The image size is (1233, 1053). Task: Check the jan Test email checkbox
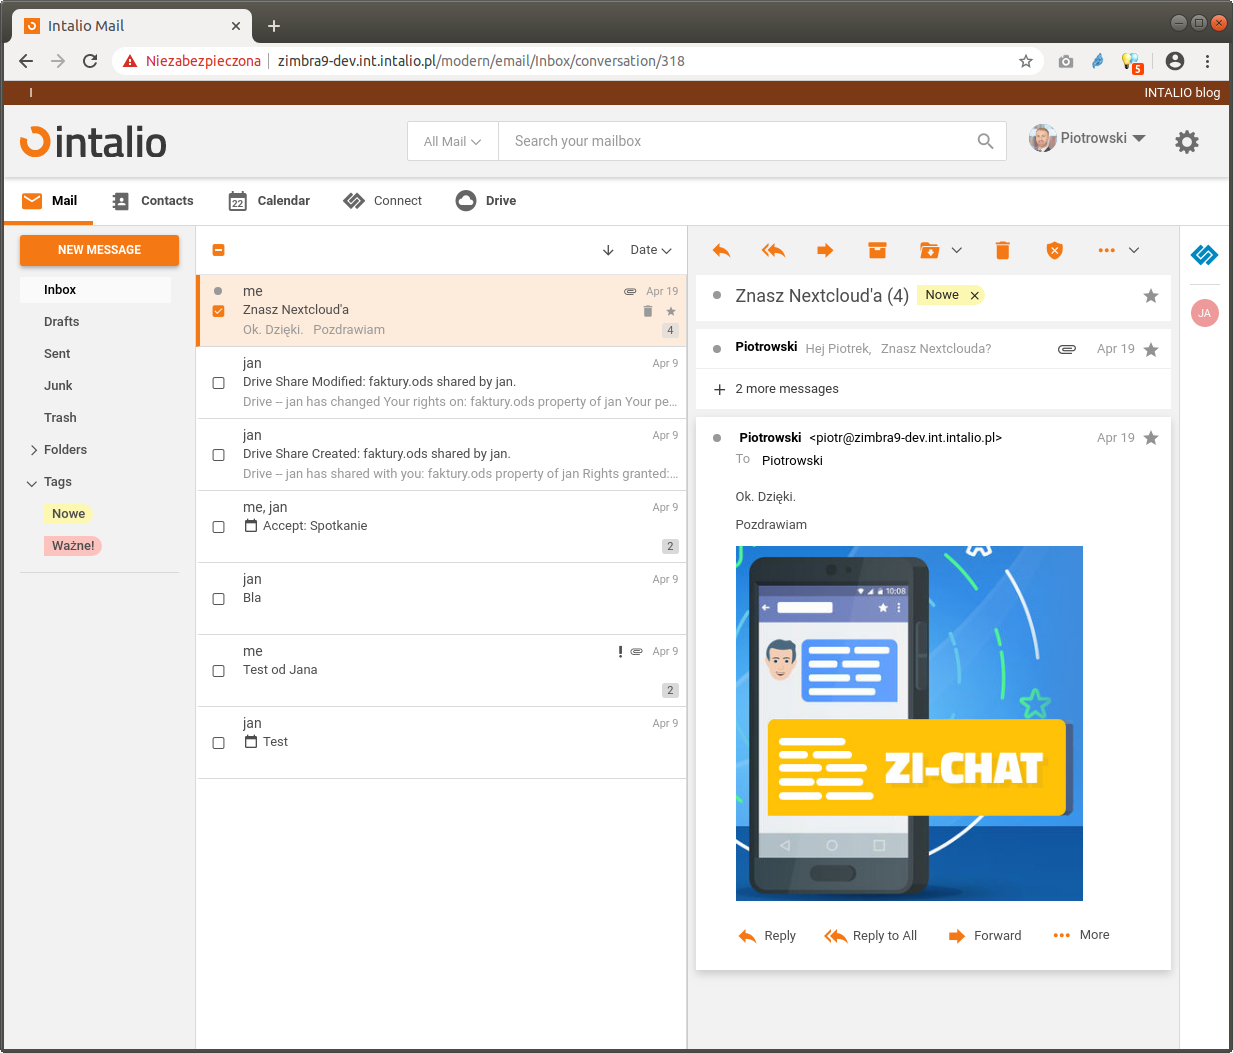(x=218, y=743)
